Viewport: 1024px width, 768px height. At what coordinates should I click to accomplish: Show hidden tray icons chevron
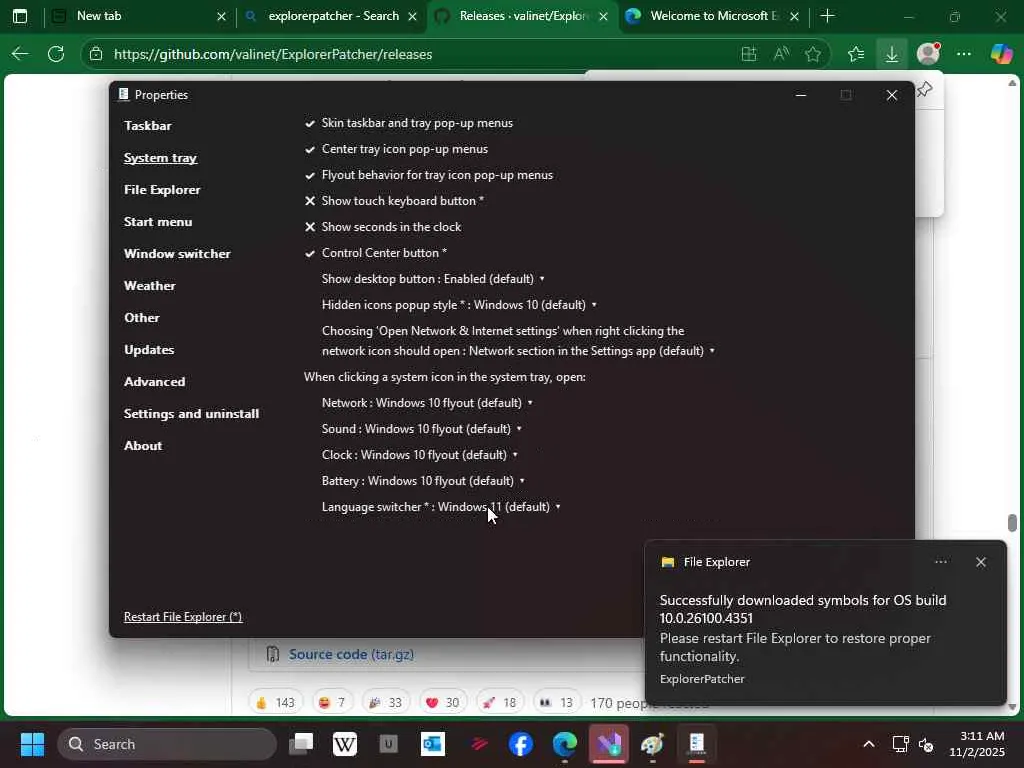869,744
